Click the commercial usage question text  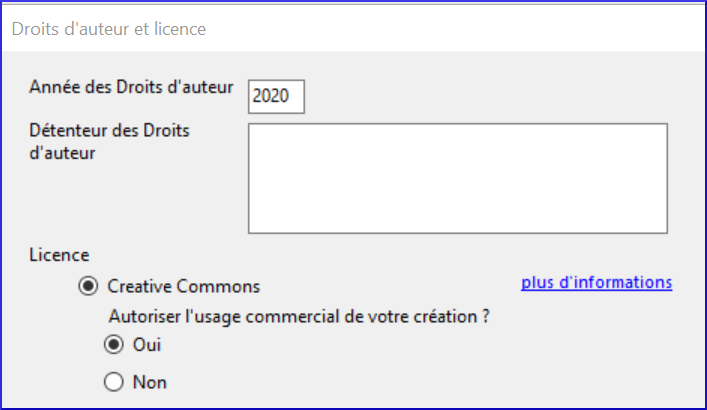tap(304, 316)
